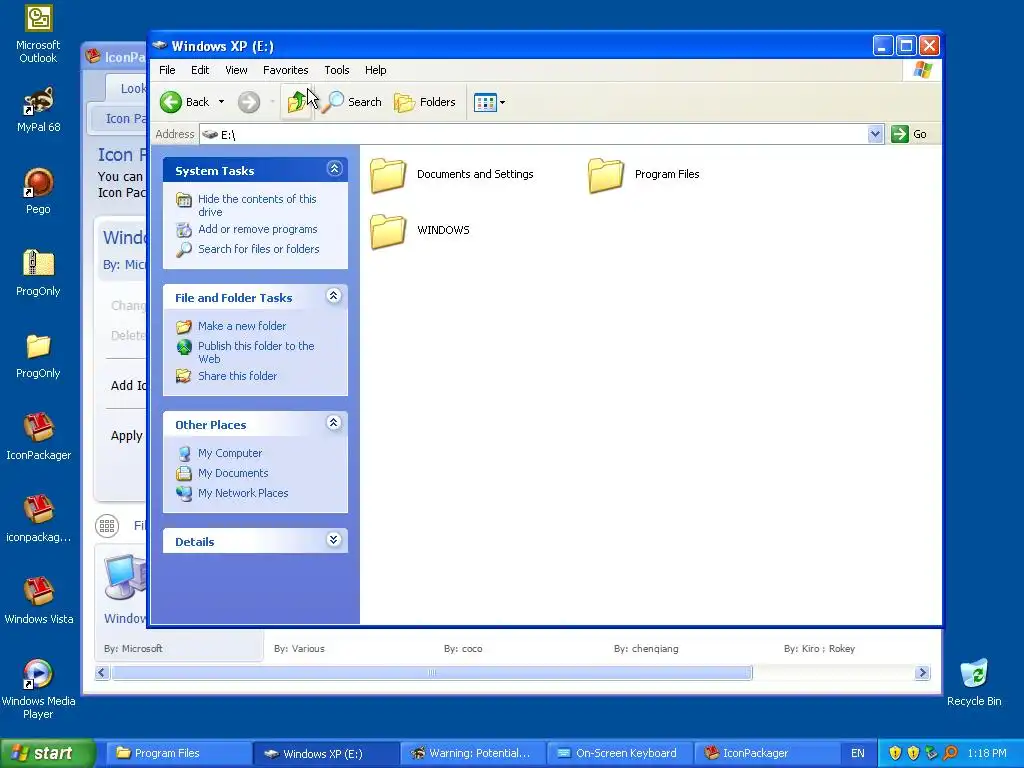Expand the Details panel
This screenshot has width=1024, height=768.
pyautogui.click(x=334, y=539)
